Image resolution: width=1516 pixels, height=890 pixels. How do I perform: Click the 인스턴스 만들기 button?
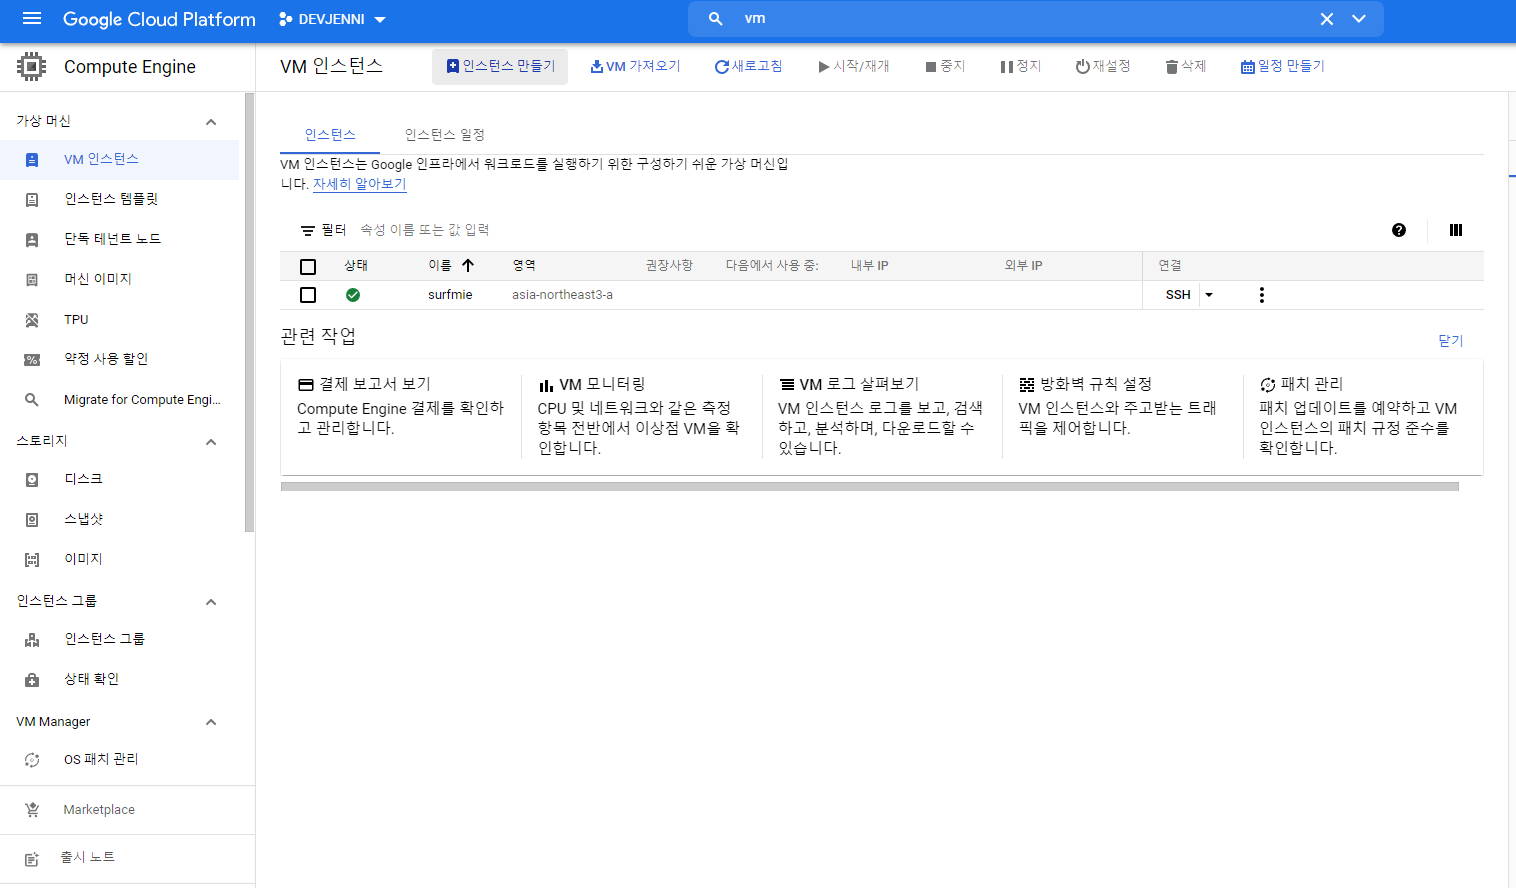(x=500, y=66)
